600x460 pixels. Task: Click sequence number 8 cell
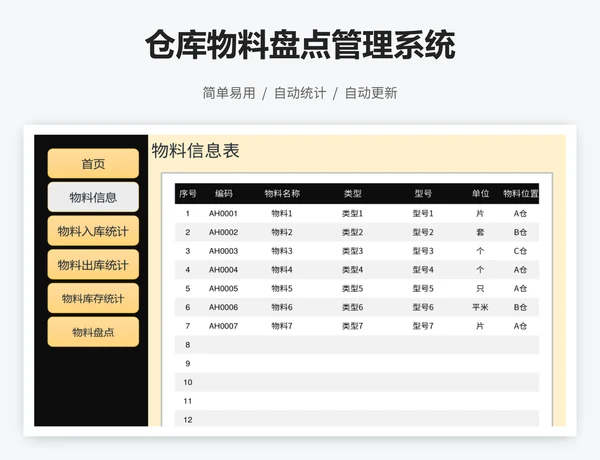click(188, 345)
